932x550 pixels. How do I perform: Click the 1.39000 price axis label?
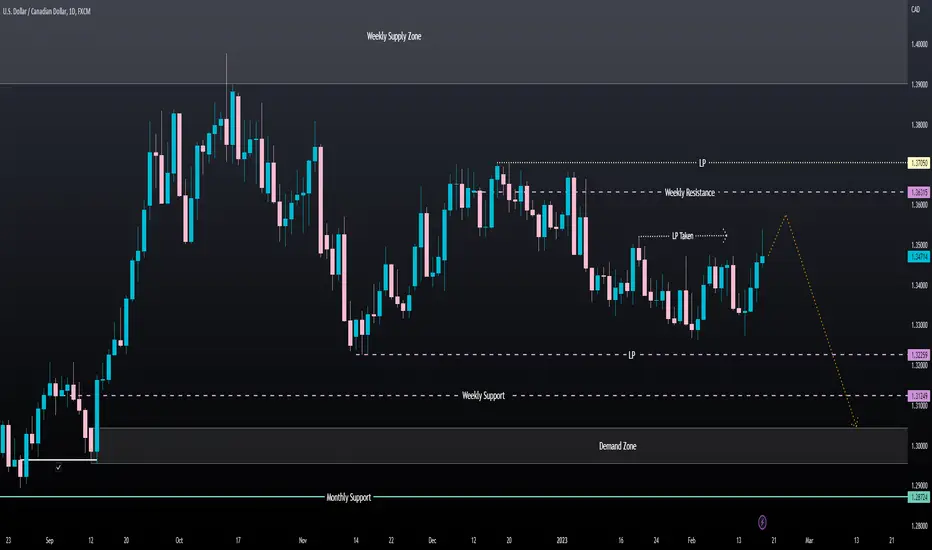tap(920, 84)
